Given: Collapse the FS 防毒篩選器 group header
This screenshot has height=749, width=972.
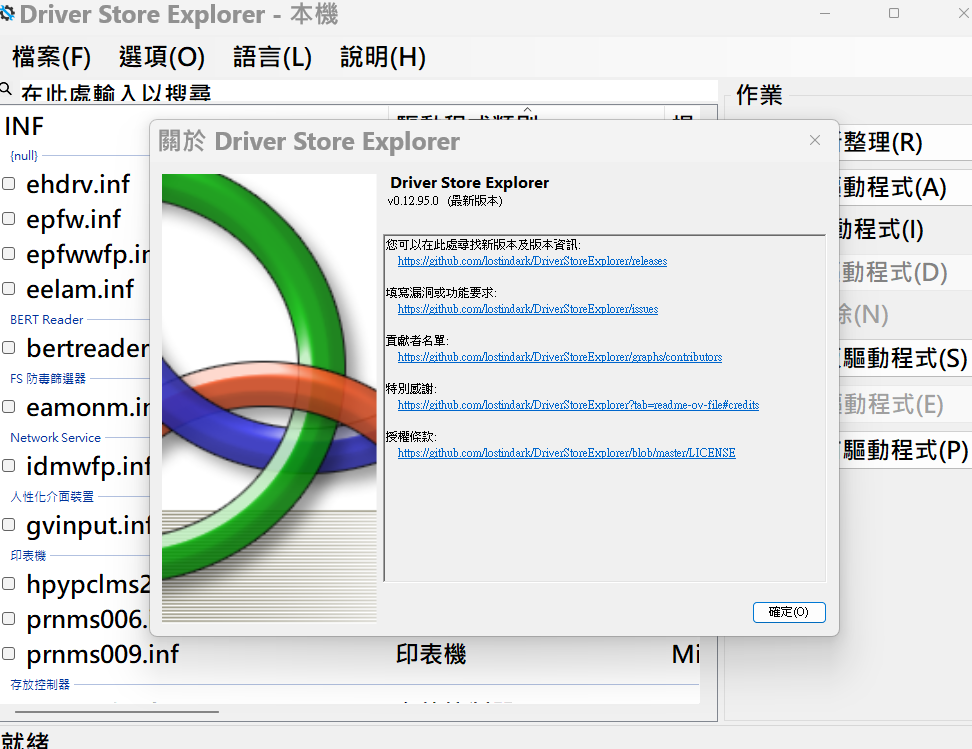Looking at the screenshot, I should [x=48, y=378].
